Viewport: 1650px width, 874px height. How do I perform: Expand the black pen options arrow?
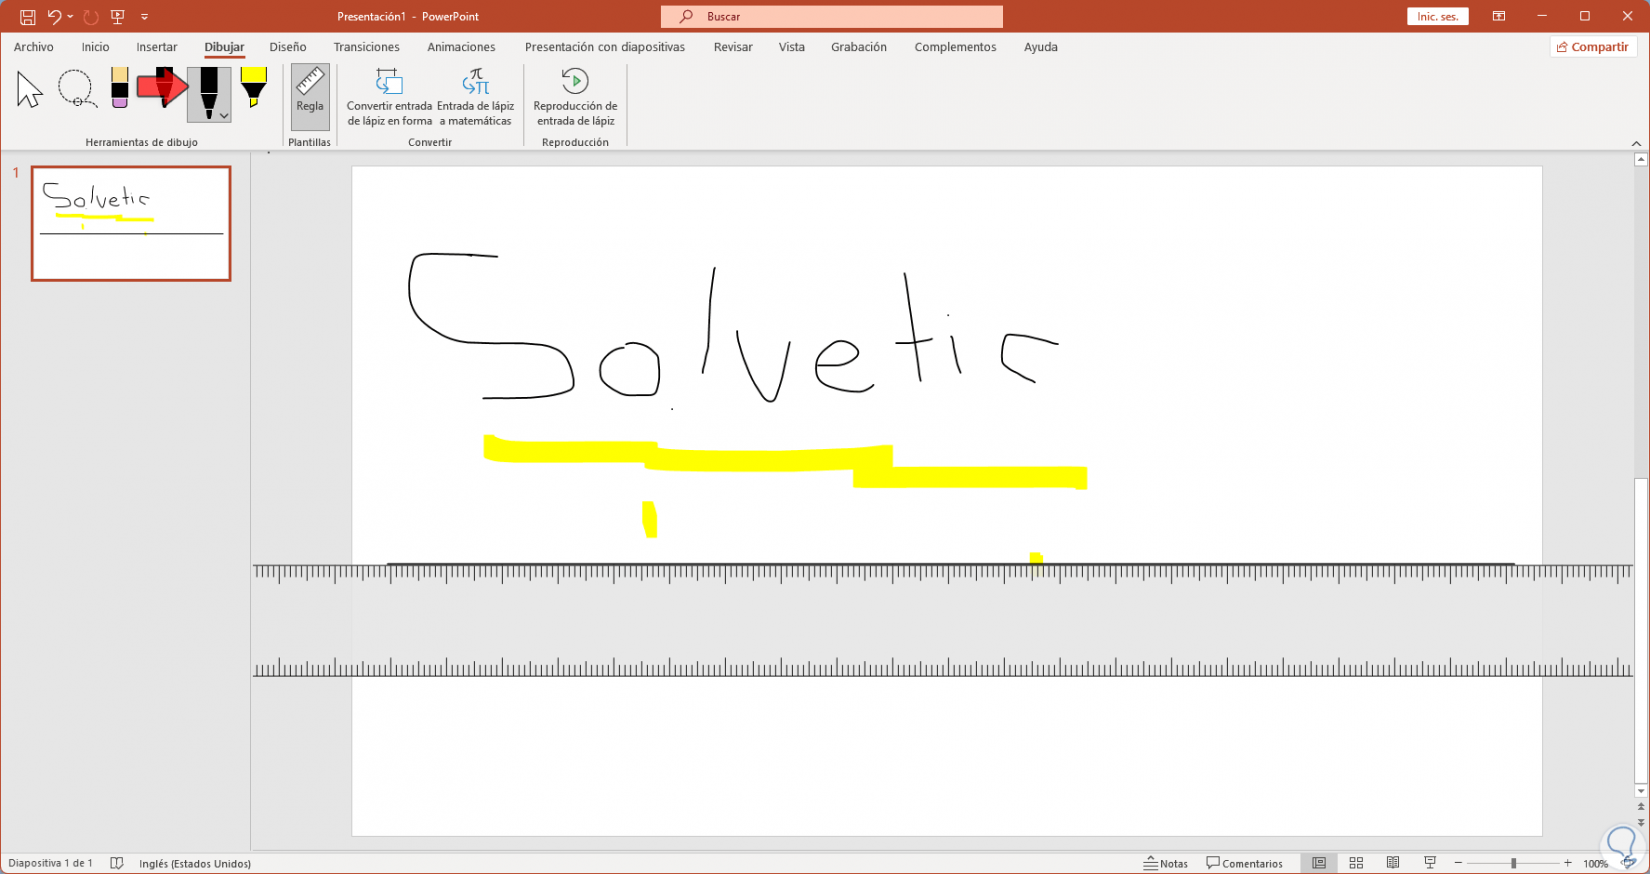(x=225, y=116)
